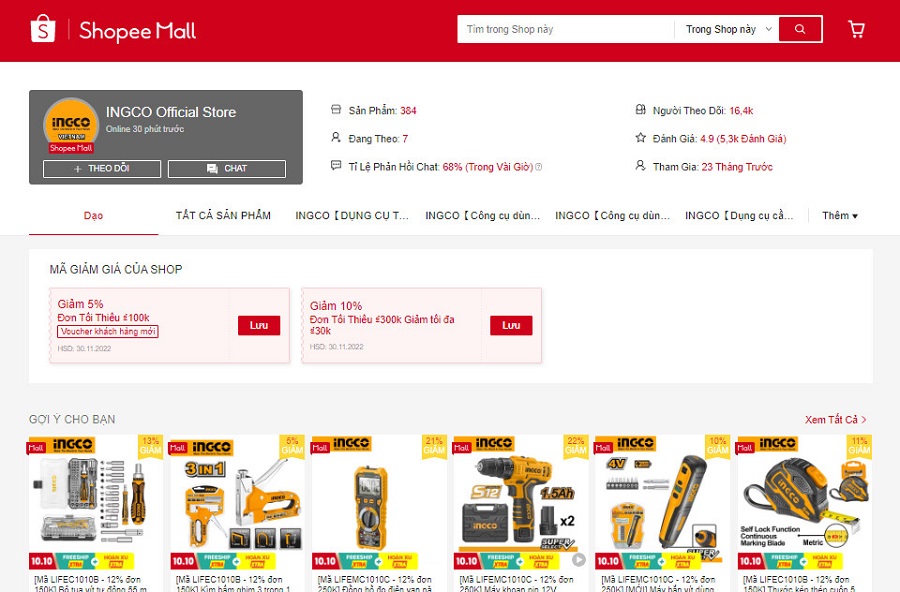Viewport: 900px width, 592px height.
Task: Play video on the cordless drill product
Action: coord(578,560)
